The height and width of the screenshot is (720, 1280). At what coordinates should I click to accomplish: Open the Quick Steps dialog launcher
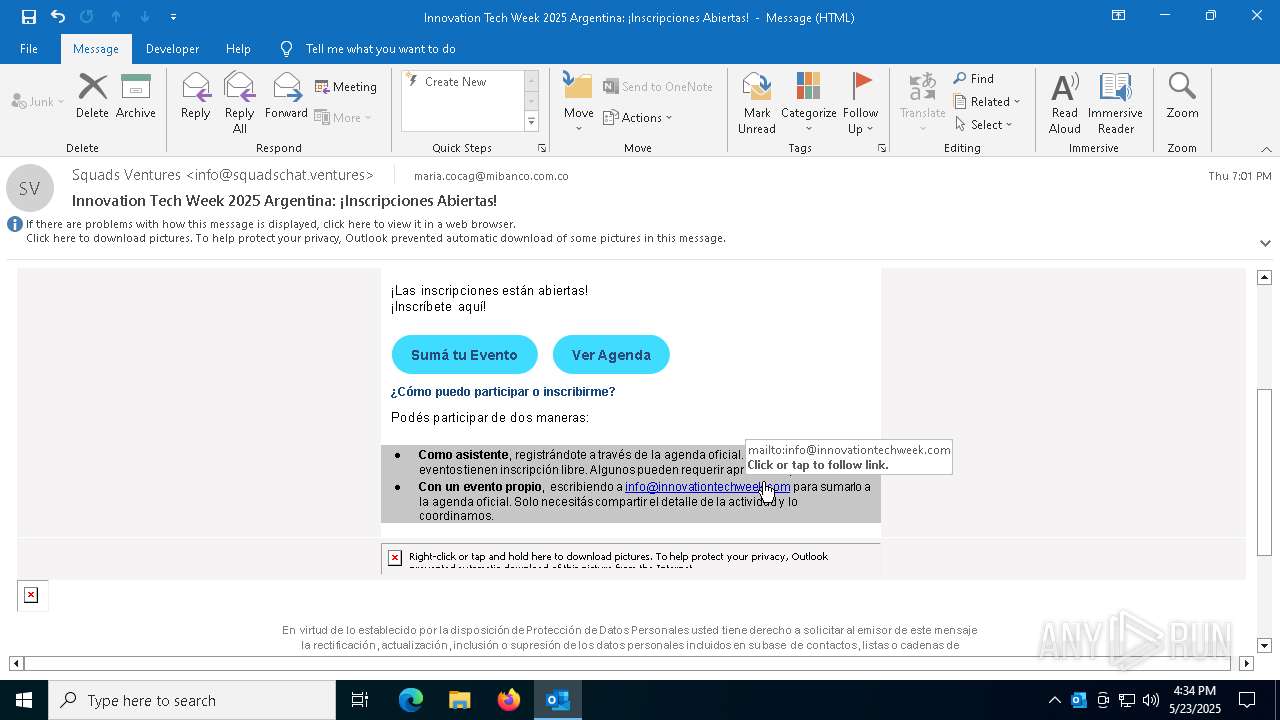point(542,148)
